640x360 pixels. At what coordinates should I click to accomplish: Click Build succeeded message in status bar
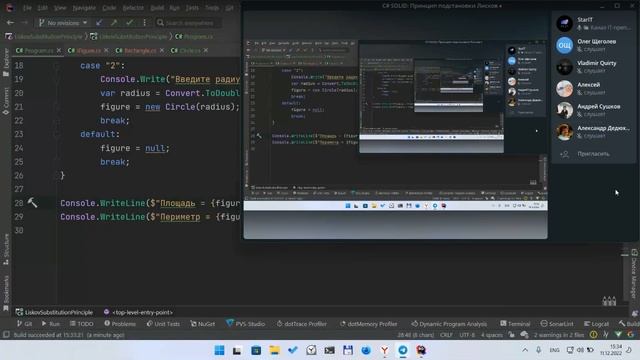pos(69,335)
